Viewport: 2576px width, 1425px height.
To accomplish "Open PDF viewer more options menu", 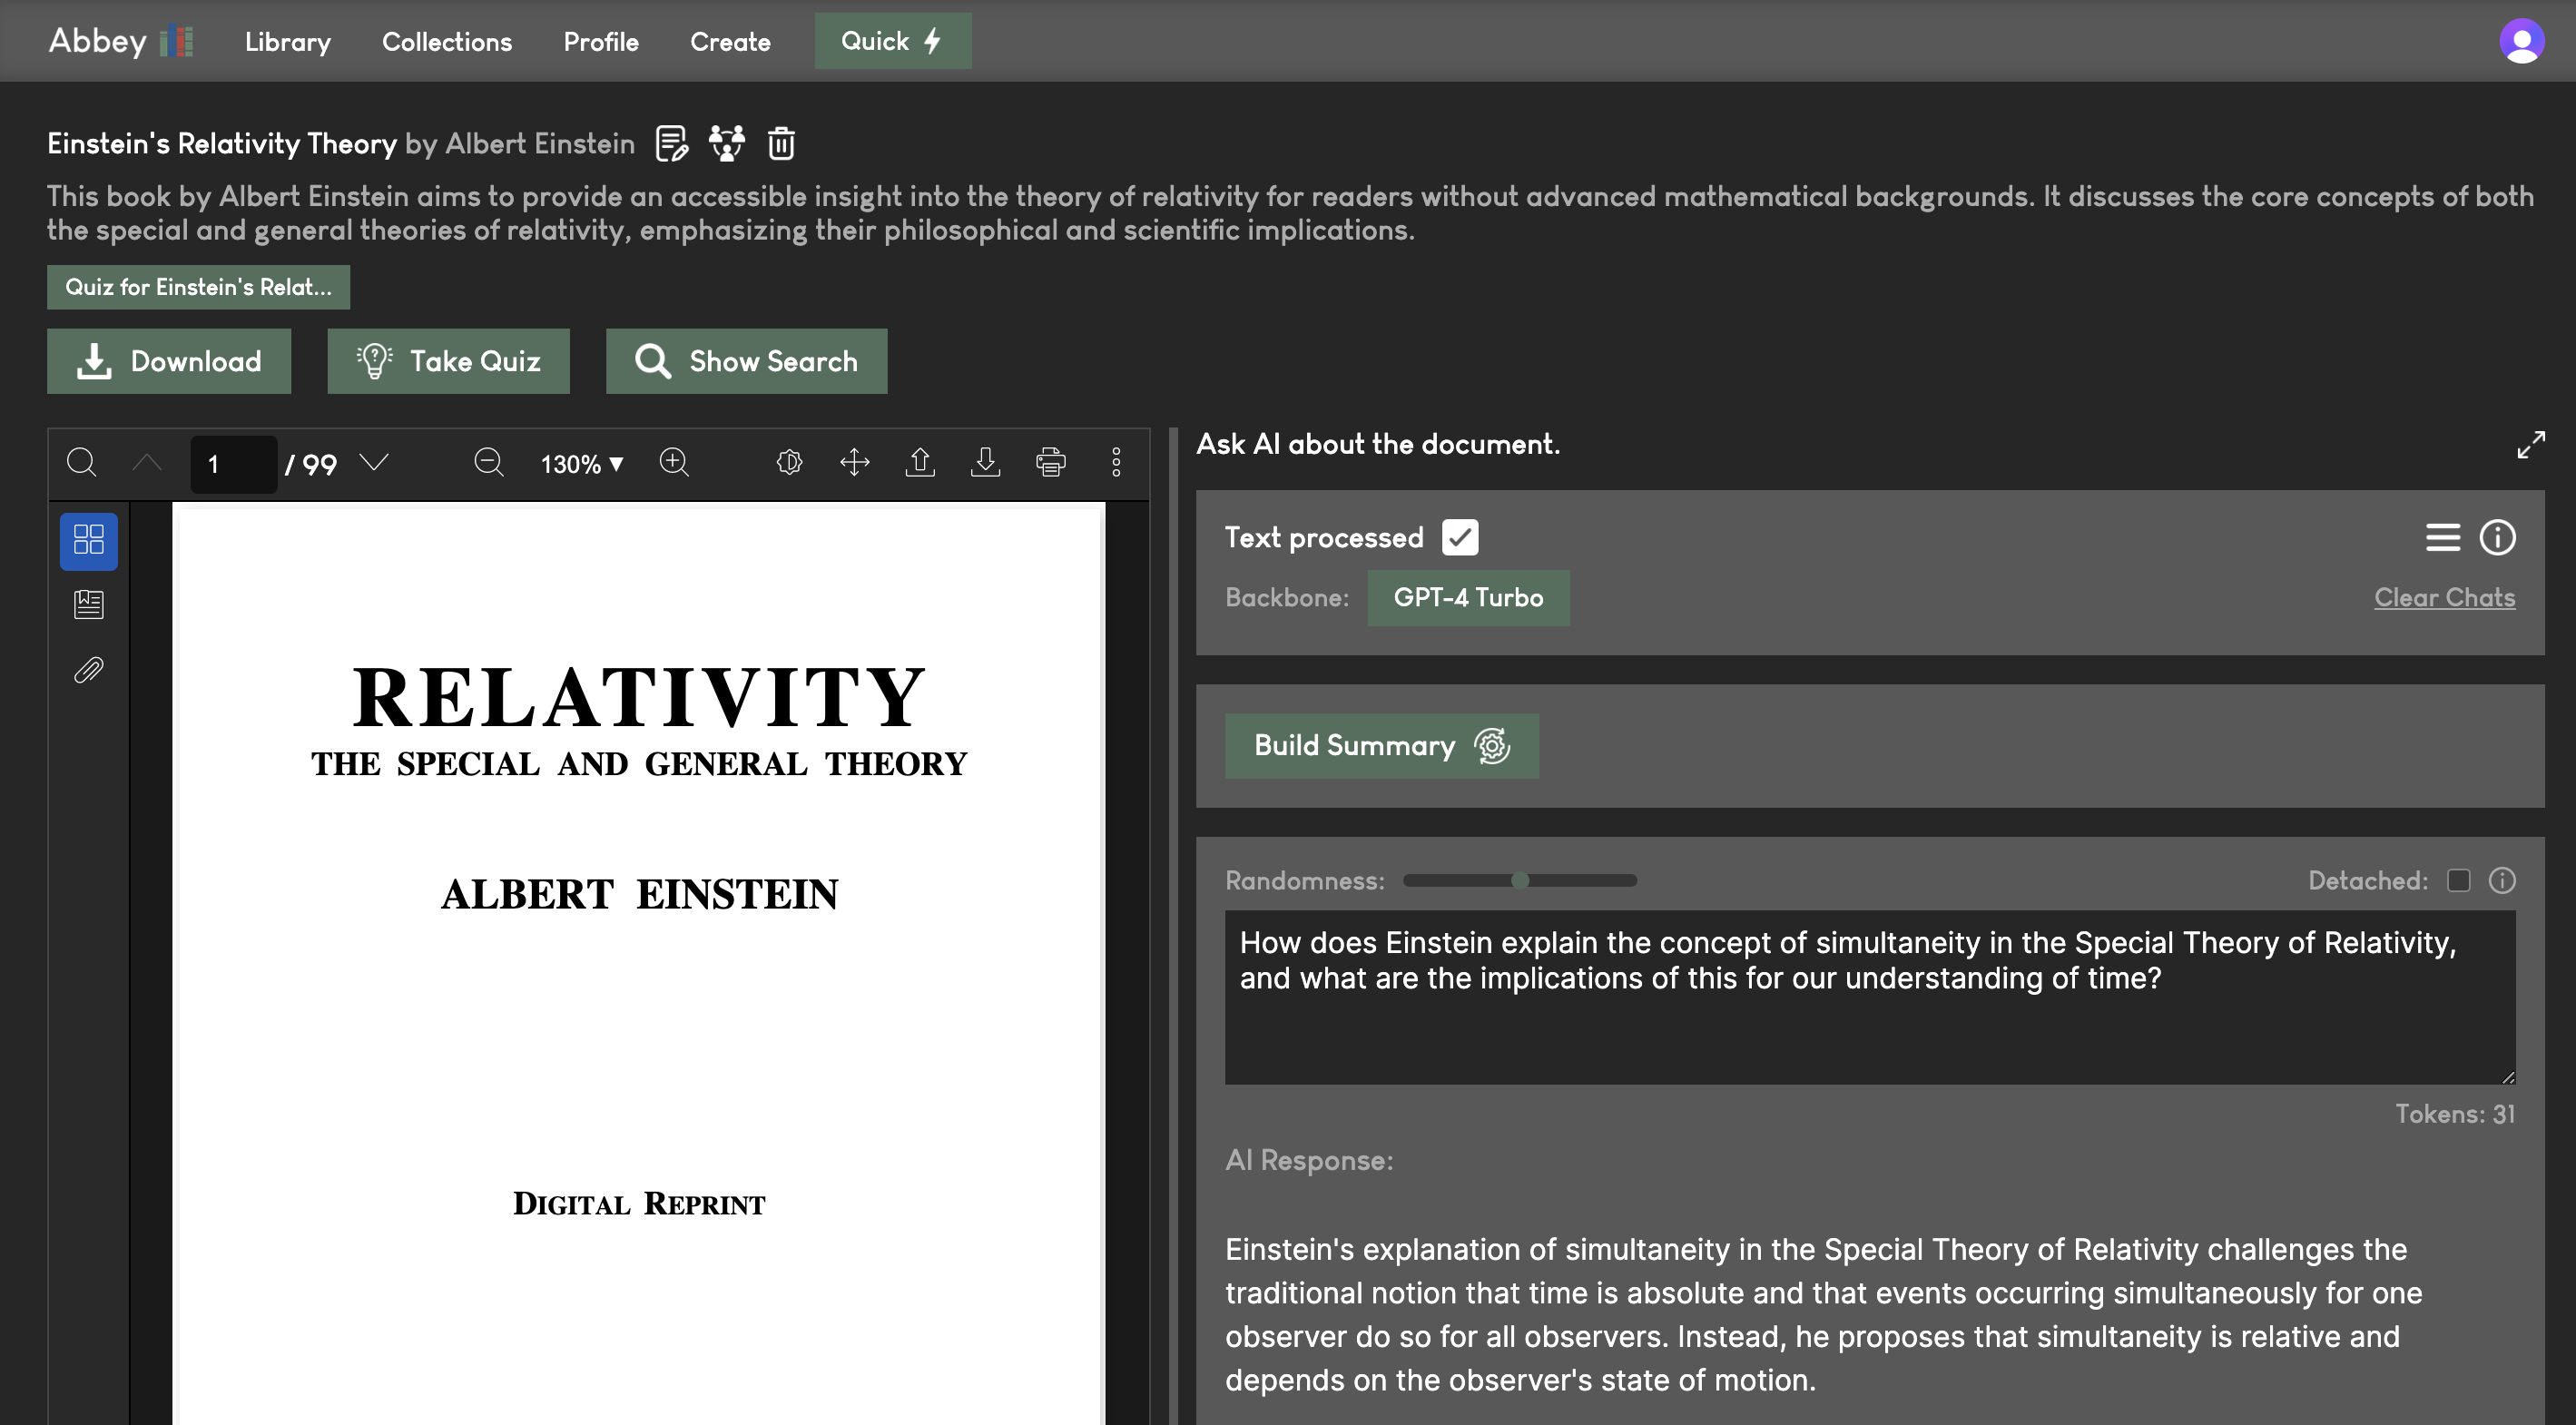I will click(x=1116, y=462).
